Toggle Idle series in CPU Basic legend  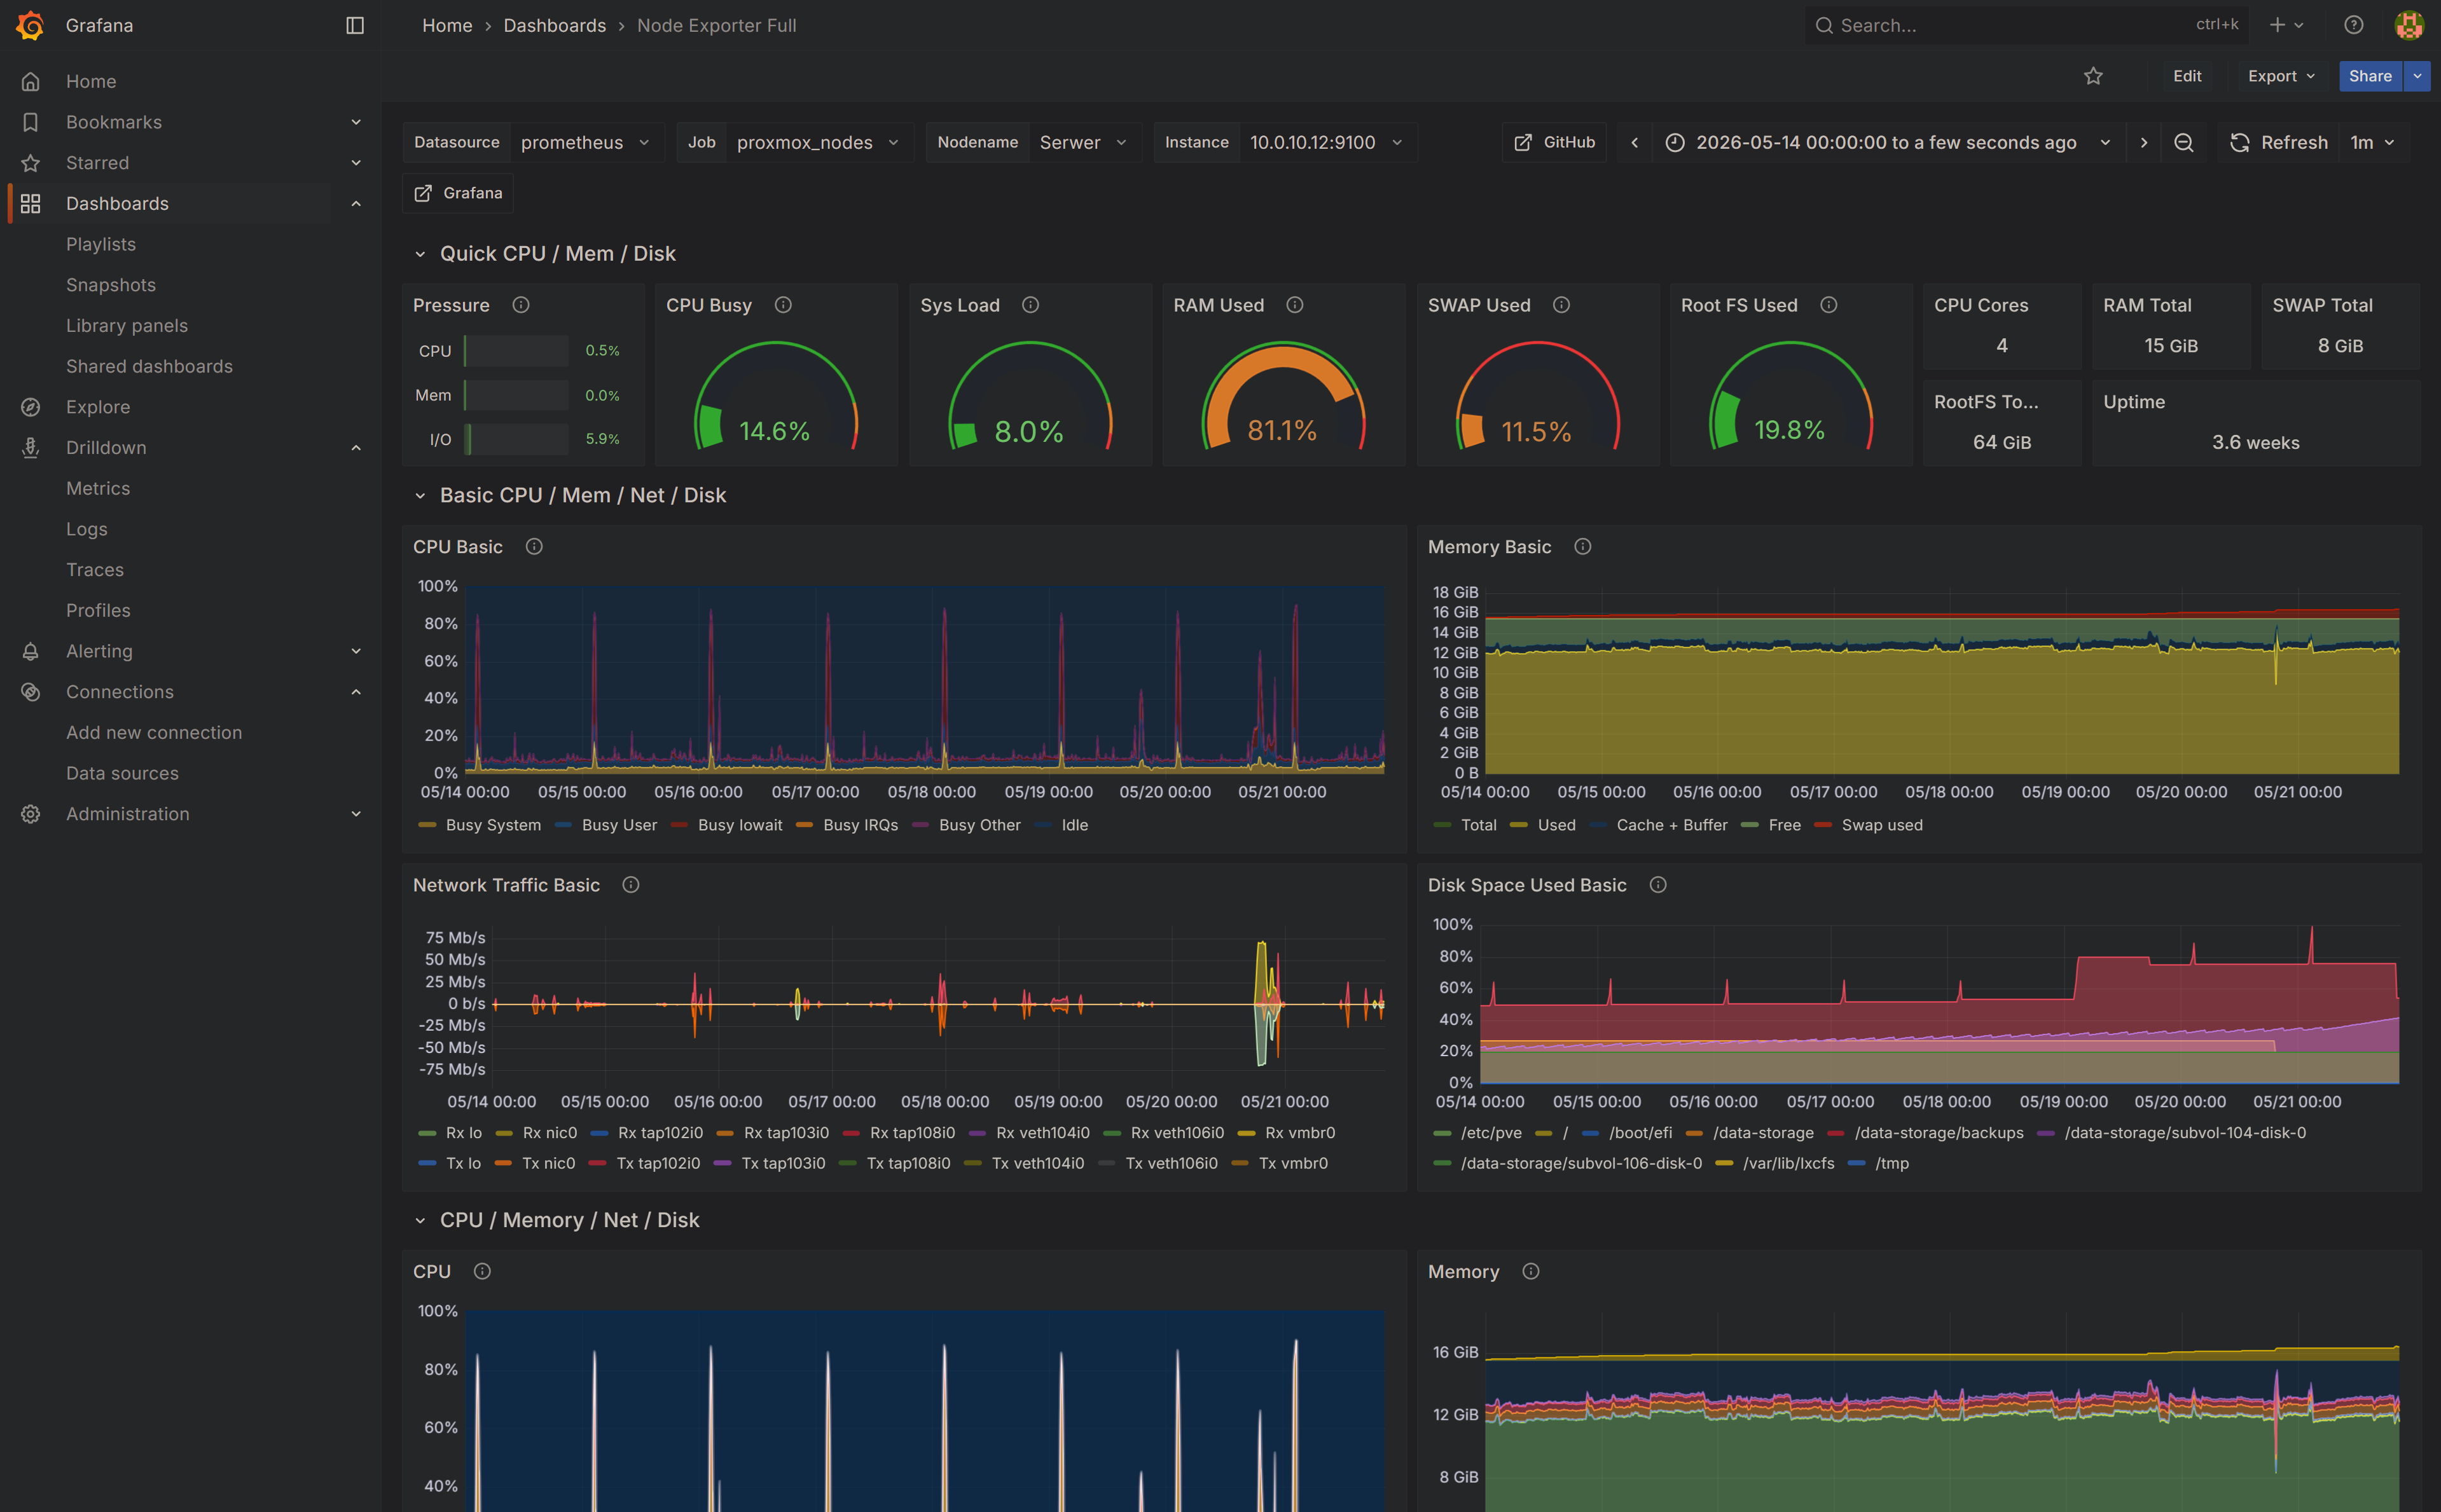(1075, 825)
